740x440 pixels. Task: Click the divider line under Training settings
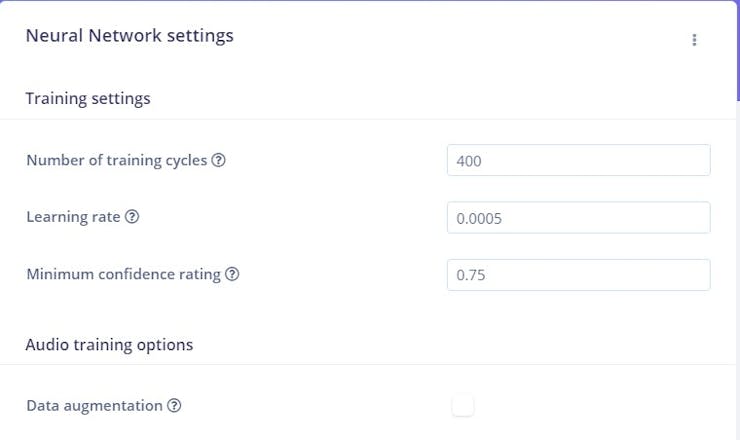(368, 120)
